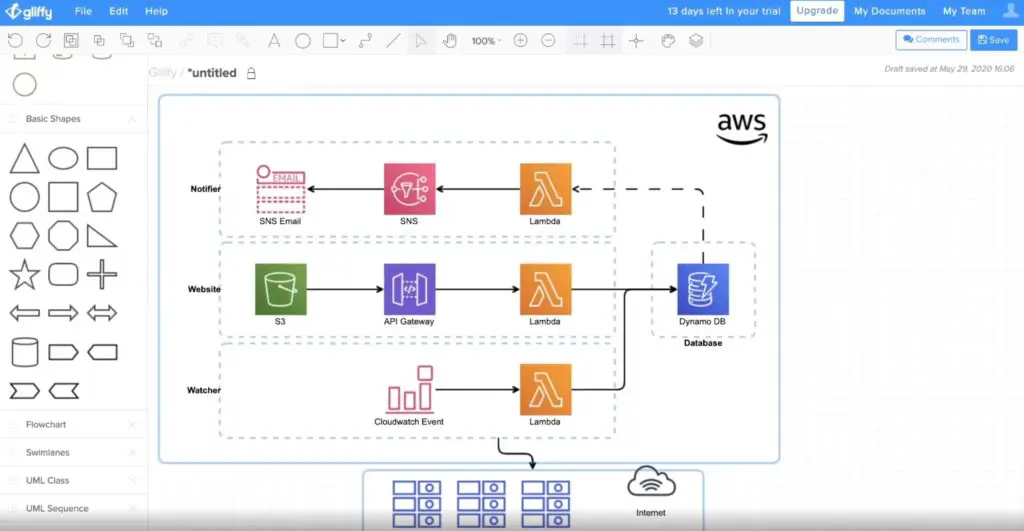1024x531 pixels.
Task: Open the File menu
Action: pos(83,11)
